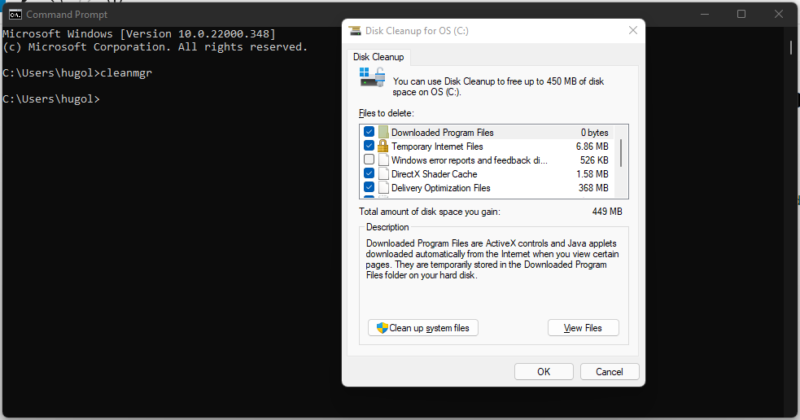800x420 pixels.
Task: Click the Downloaded Program Files folder icon
Action: point(383,132)
